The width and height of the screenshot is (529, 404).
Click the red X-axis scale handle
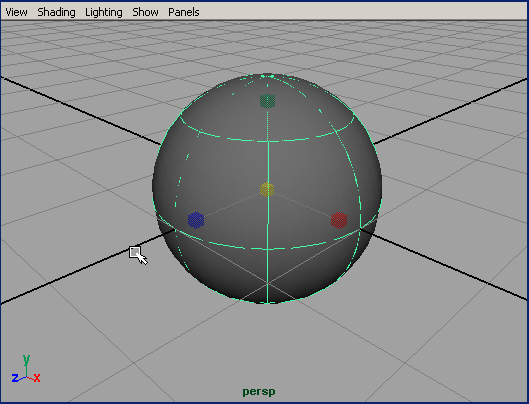(339, 220)
